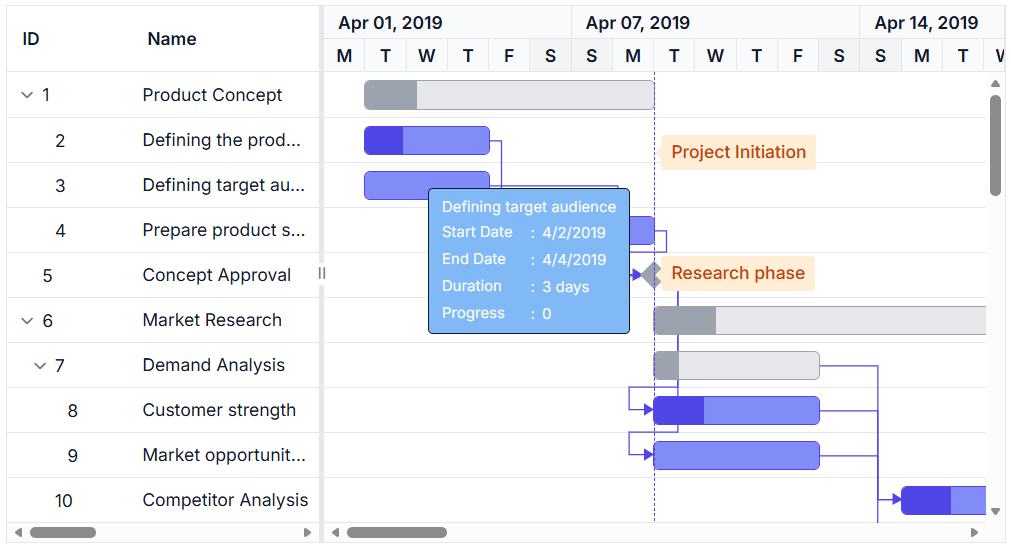
Task: Sort by the ID column header
Action: pos(31,39)
